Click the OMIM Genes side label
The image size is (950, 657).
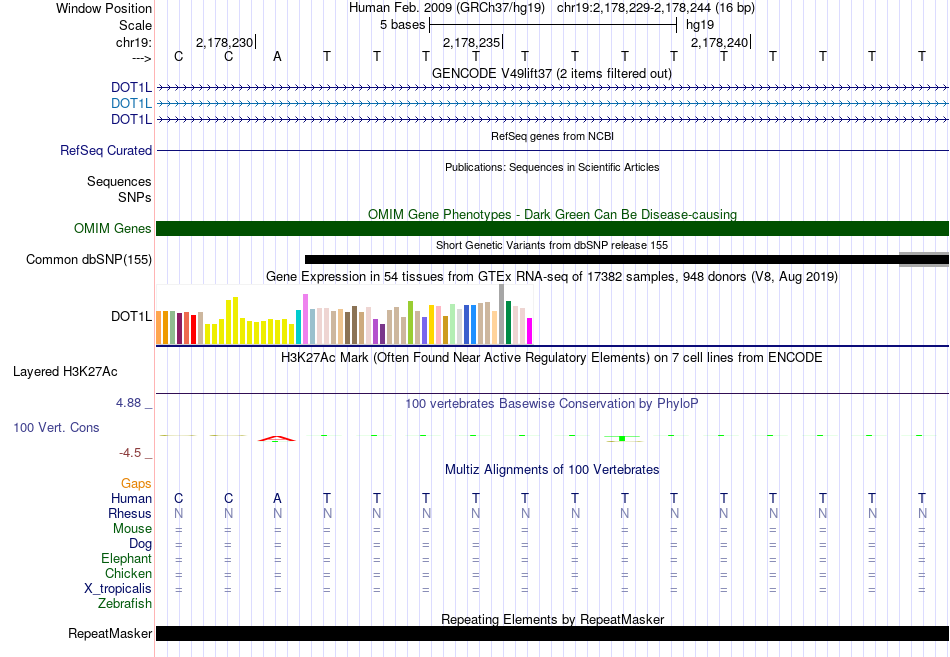[112, 228]
